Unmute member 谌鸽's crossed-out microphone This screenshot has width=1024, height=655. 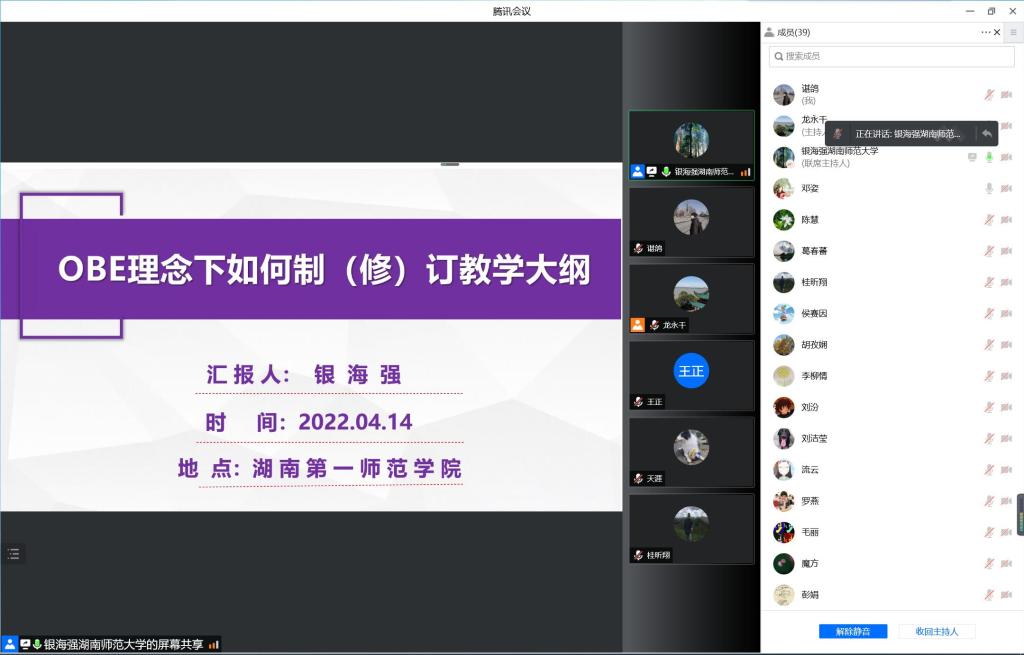[990, 94]
